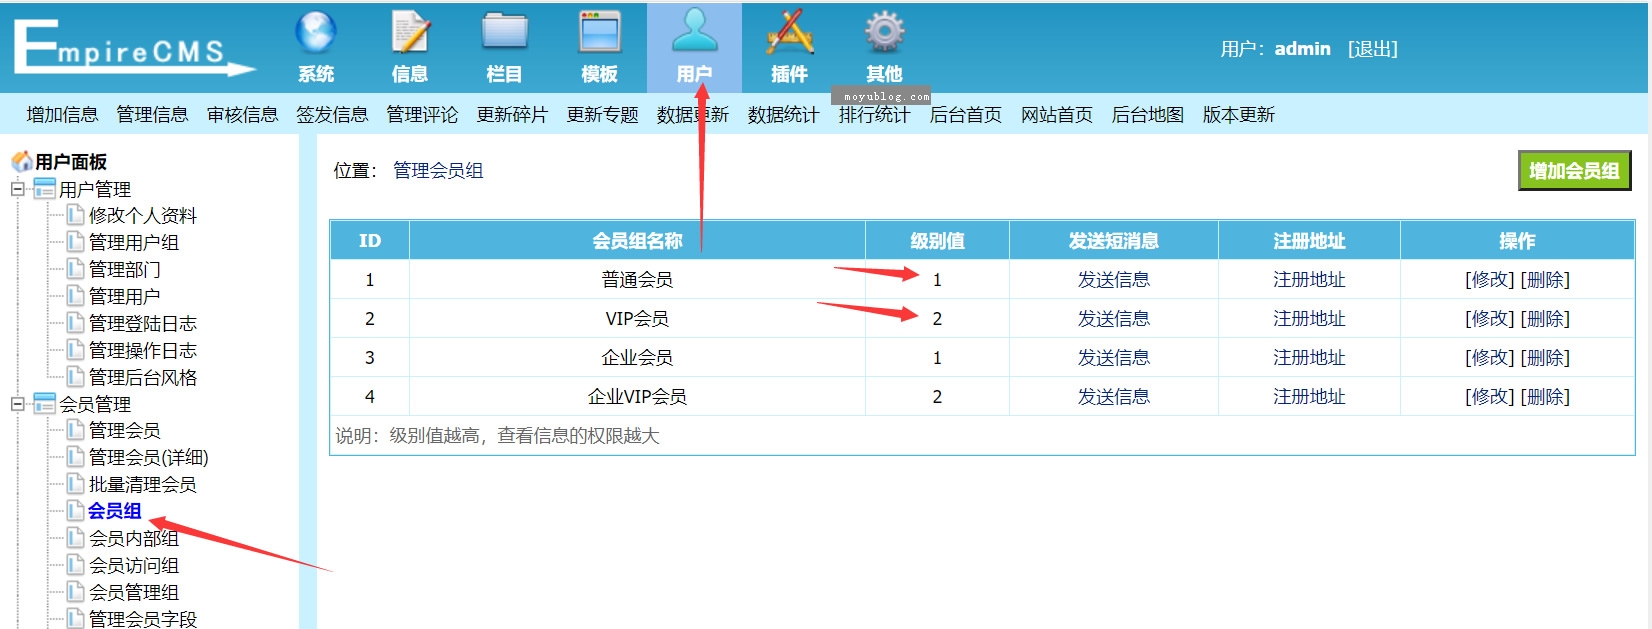Click [修改] in the VIP会员 row
Viewport: 1652px width, 629px height.
[1490, 319]
